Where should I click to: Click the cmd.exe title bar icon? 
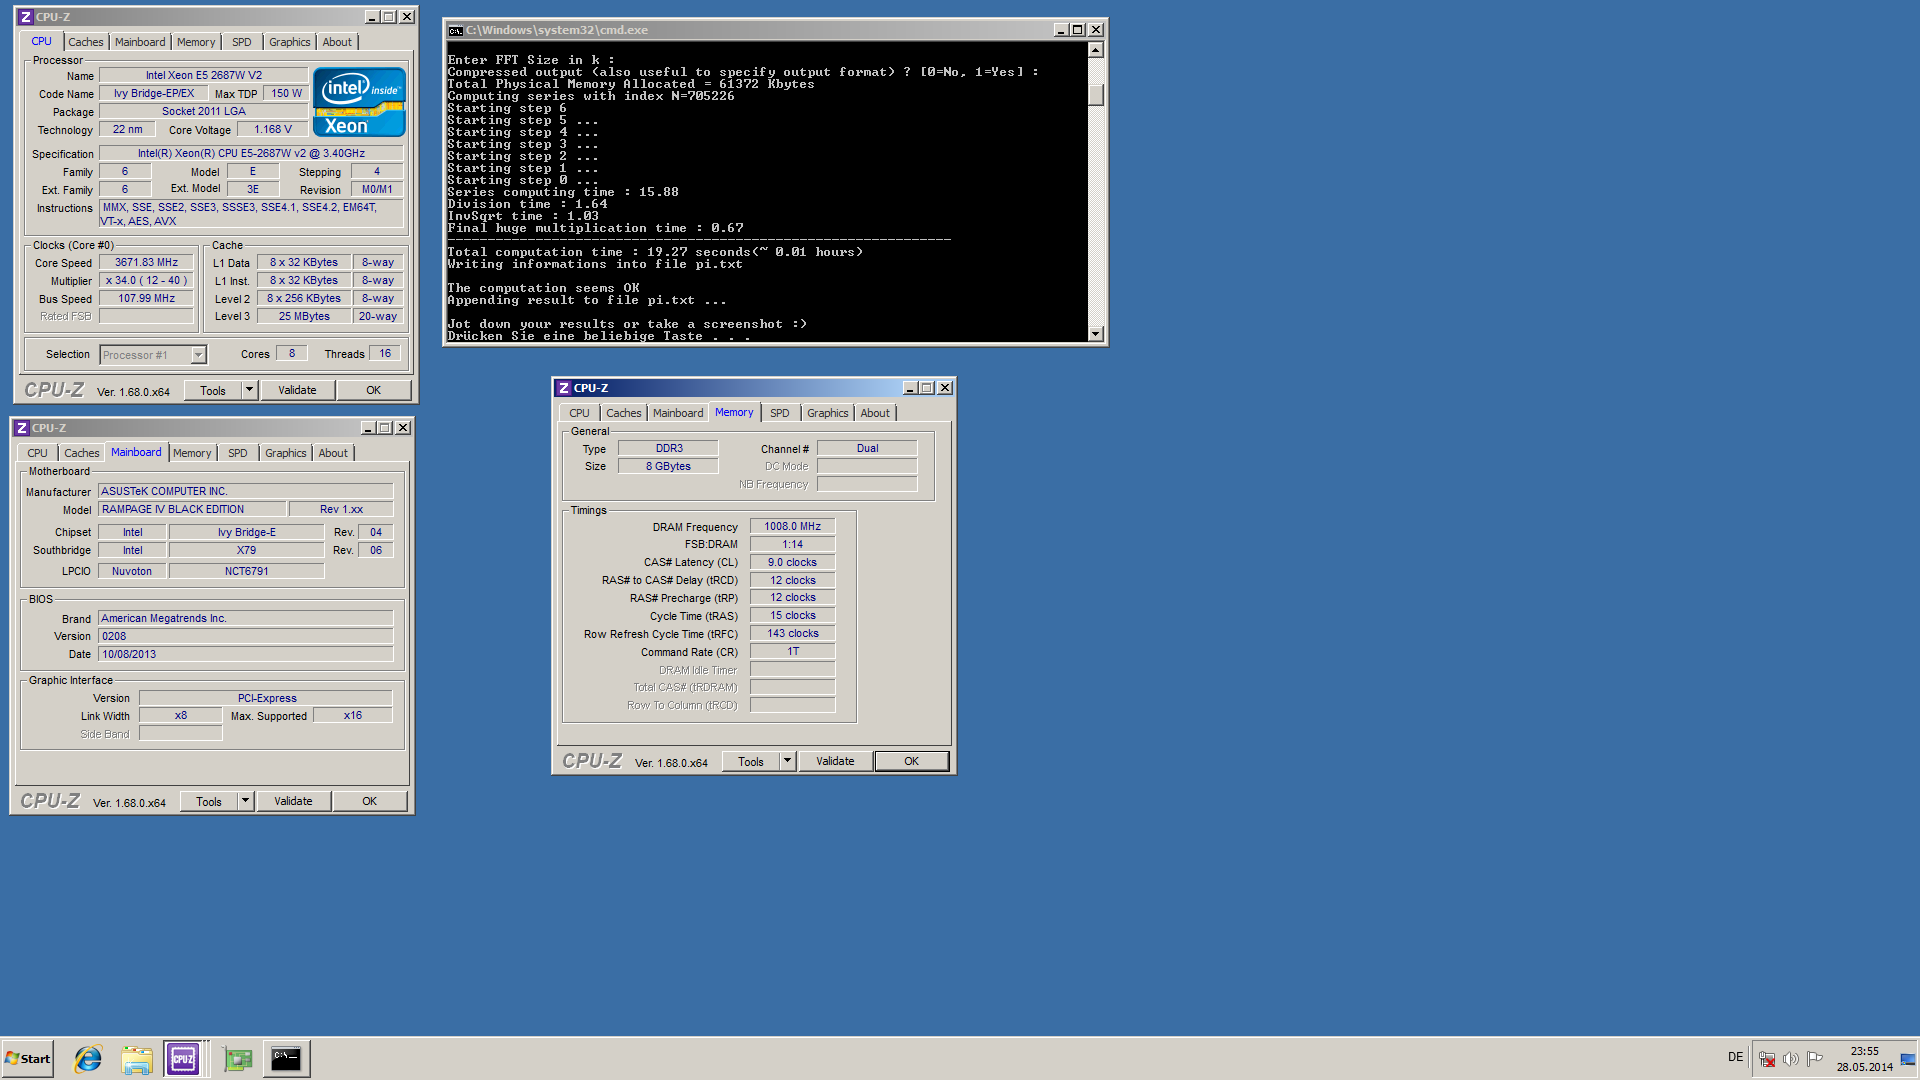tap(455, 30)
